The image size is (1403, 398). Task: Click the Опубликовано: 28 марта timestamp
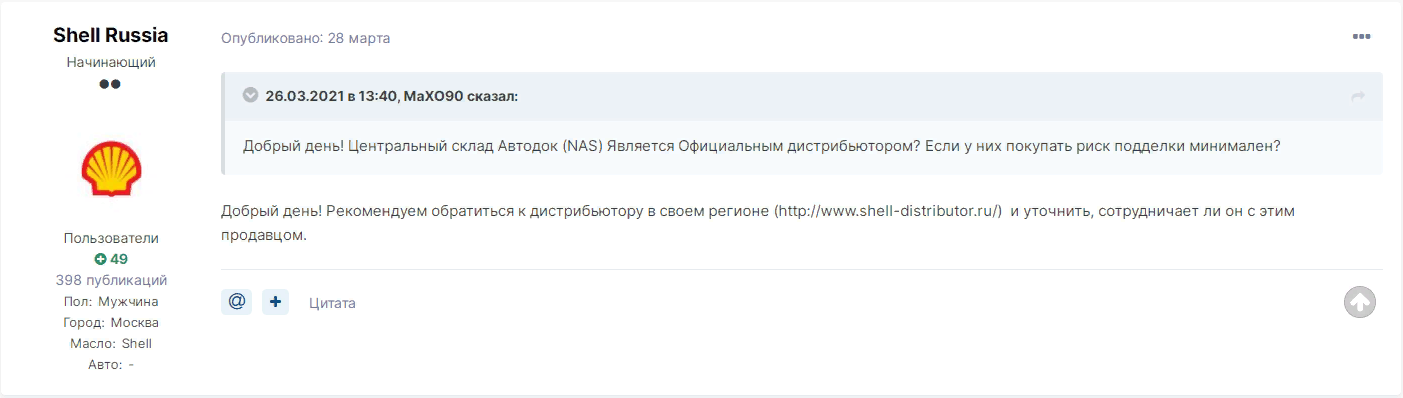pos(306,38)
